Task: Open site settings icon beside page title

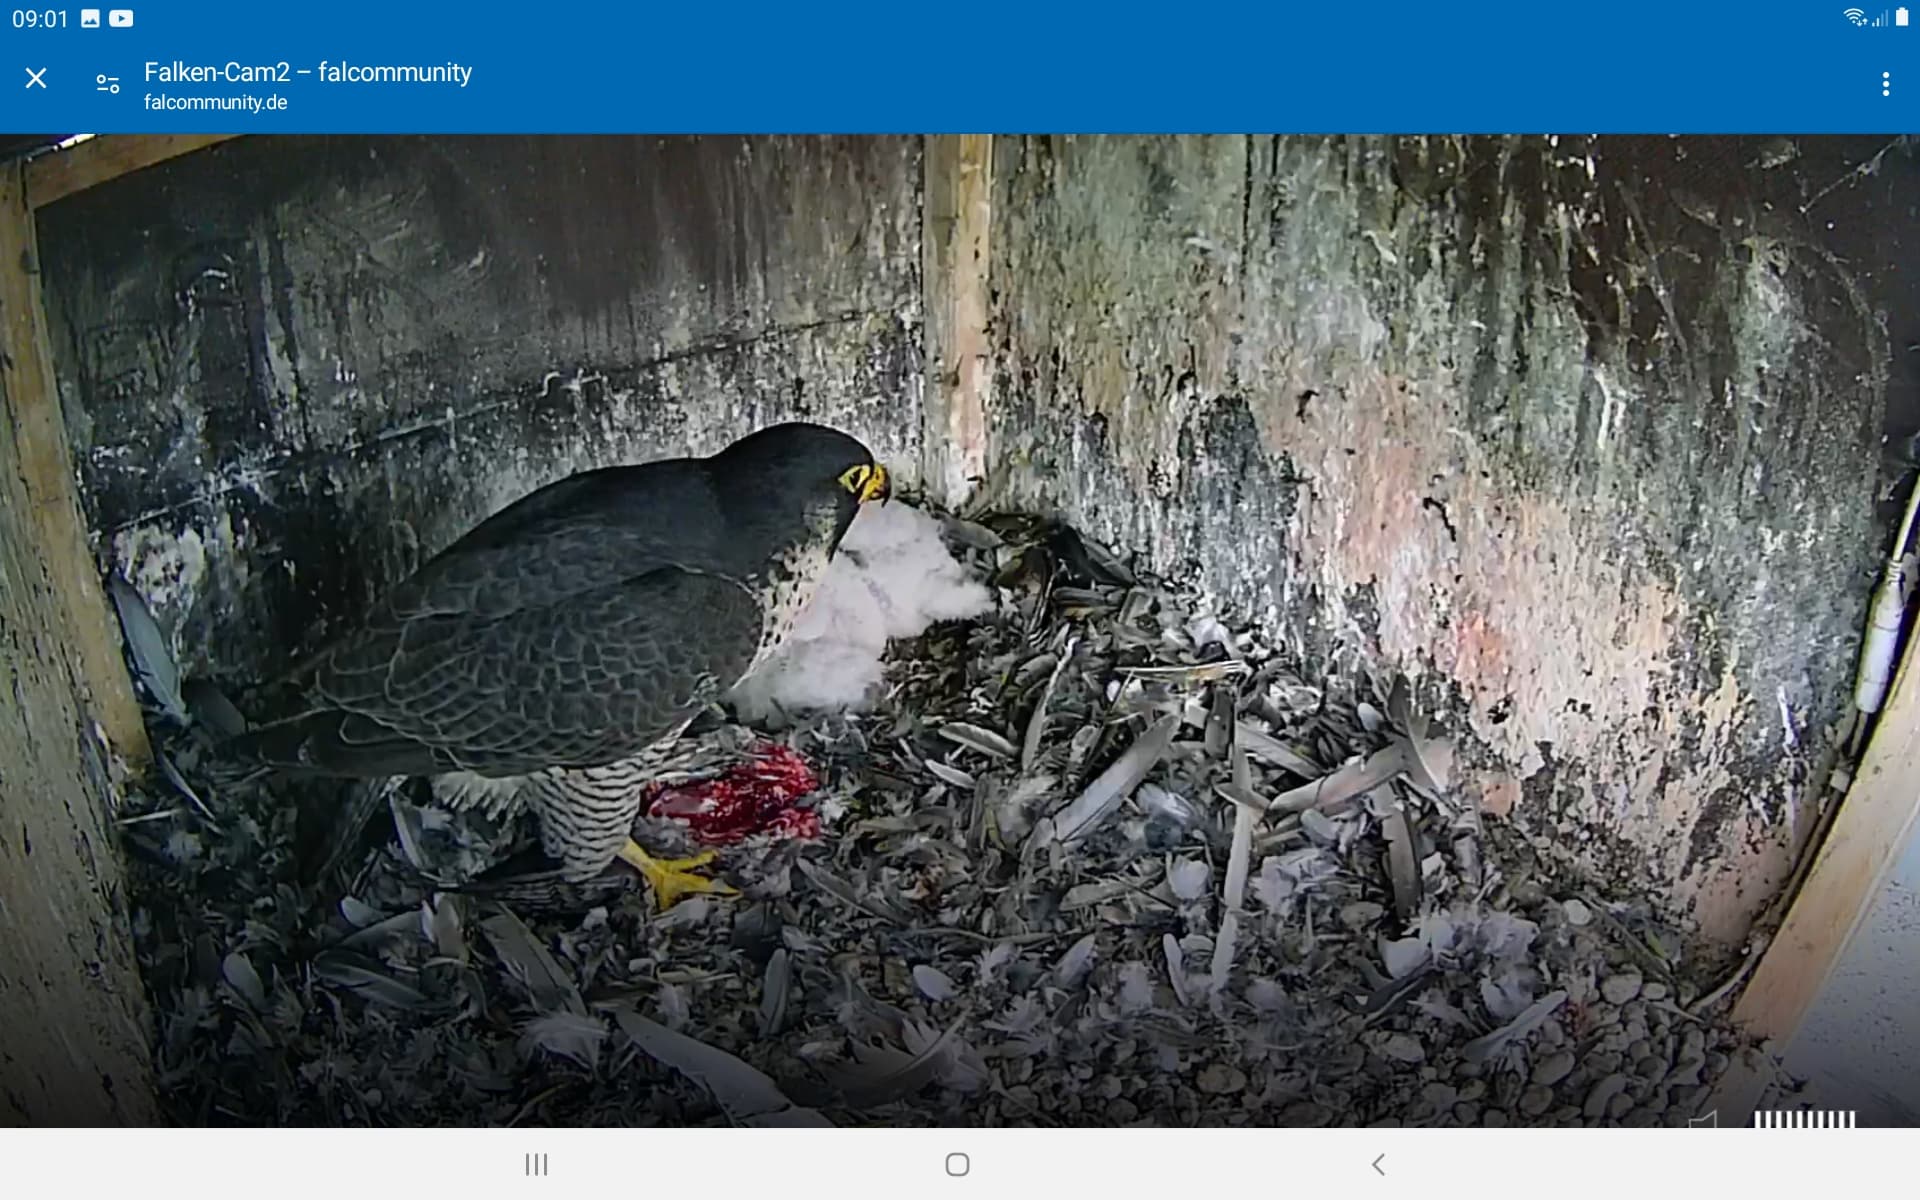Action: click(x=108, y=84)
